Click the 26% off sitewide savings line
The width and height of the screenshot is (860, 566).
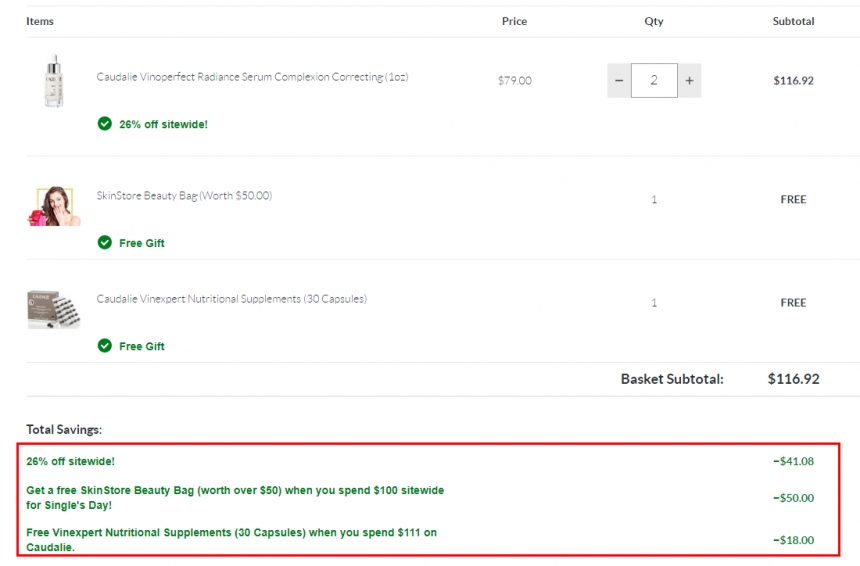point(71,462)
